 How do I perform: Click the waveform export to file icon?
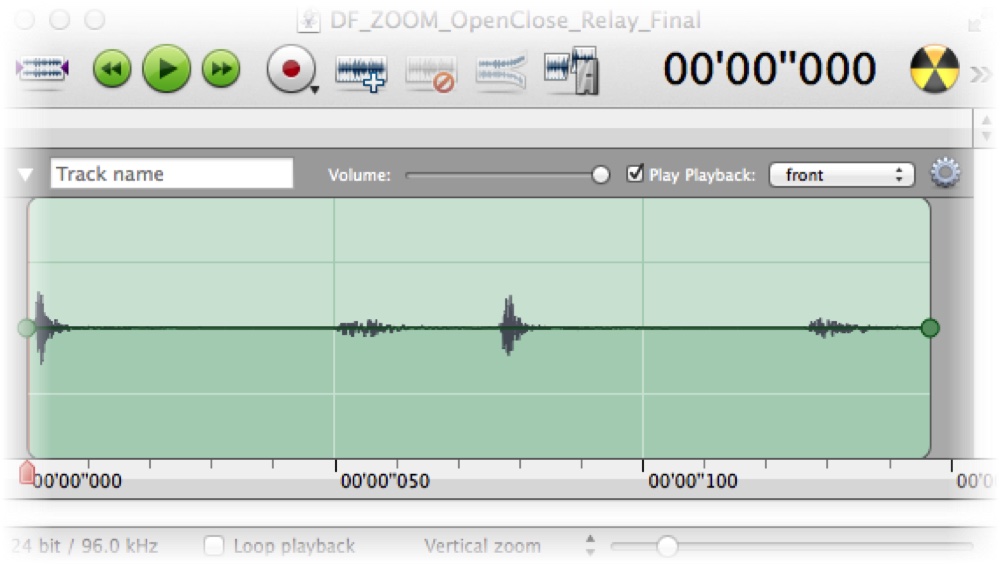[x=571, y=70]
